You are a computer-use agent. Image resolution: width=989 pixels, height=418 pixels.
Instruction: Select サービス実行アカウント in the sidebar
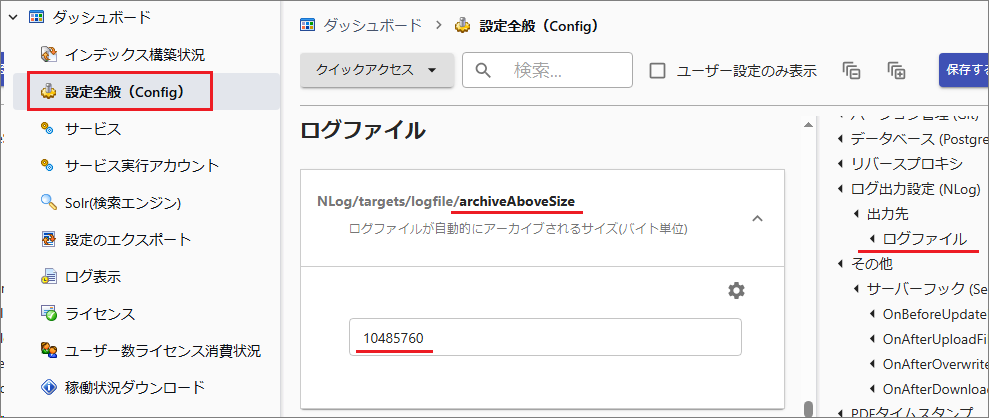(142, 165)
